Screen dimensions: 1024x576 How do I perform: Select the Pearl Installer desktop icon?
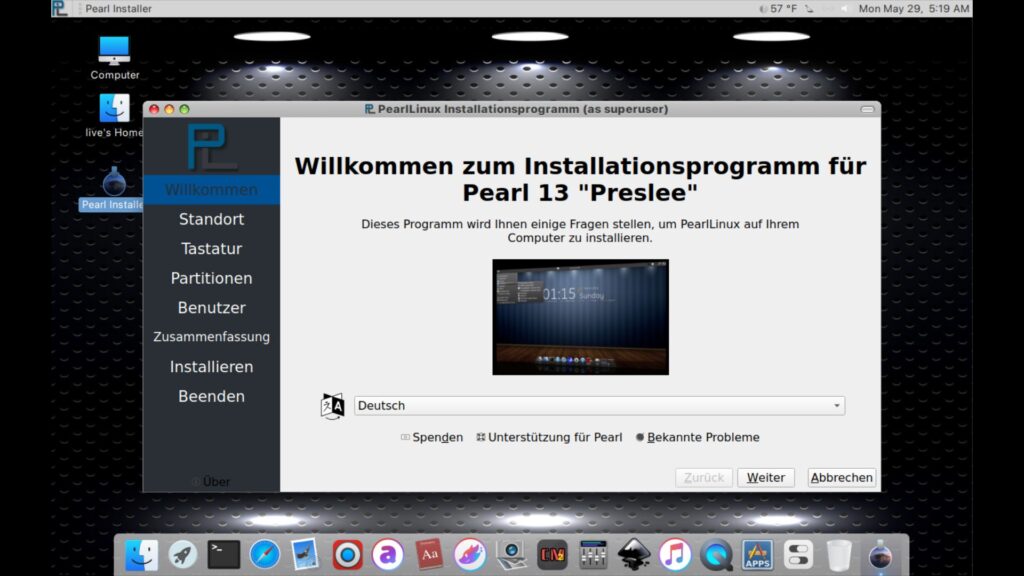[112, 188]
